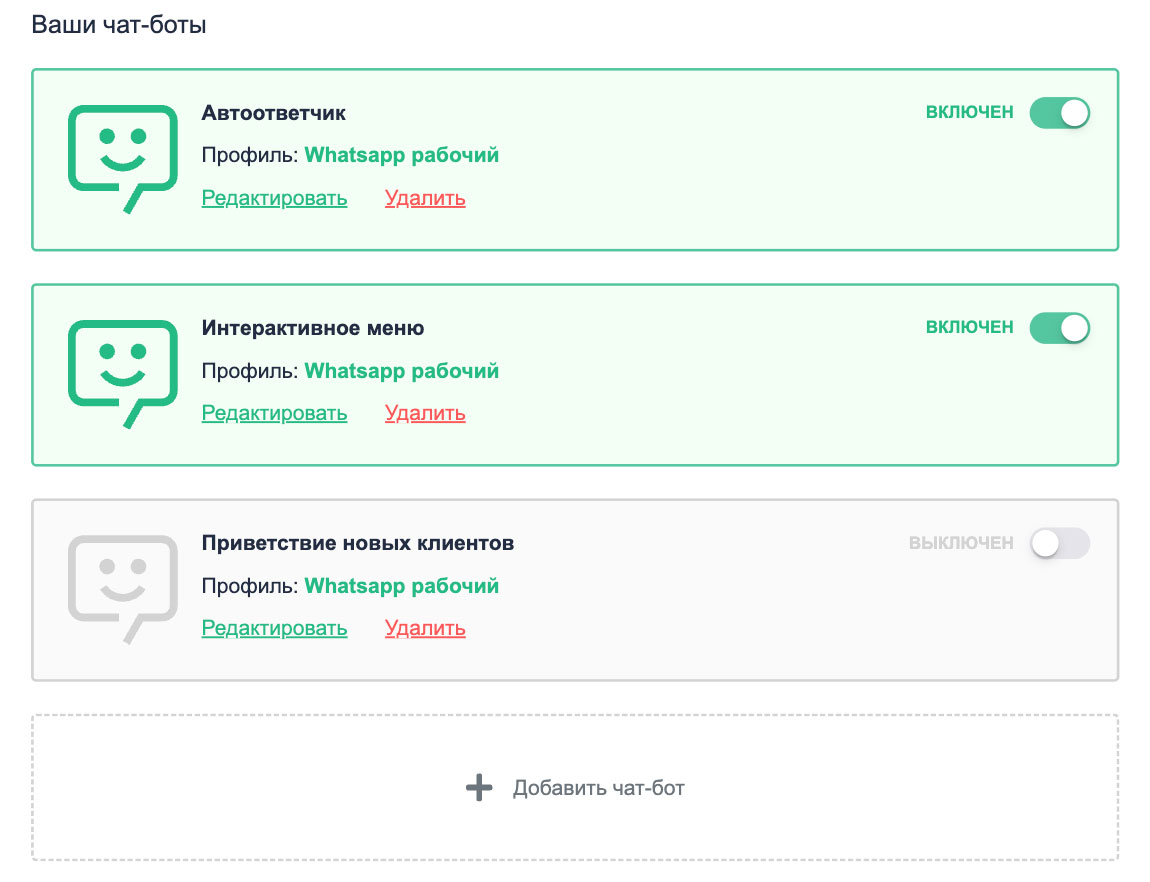Click Редактировать under Приветствие новых клиентов

tap(274, 628)
